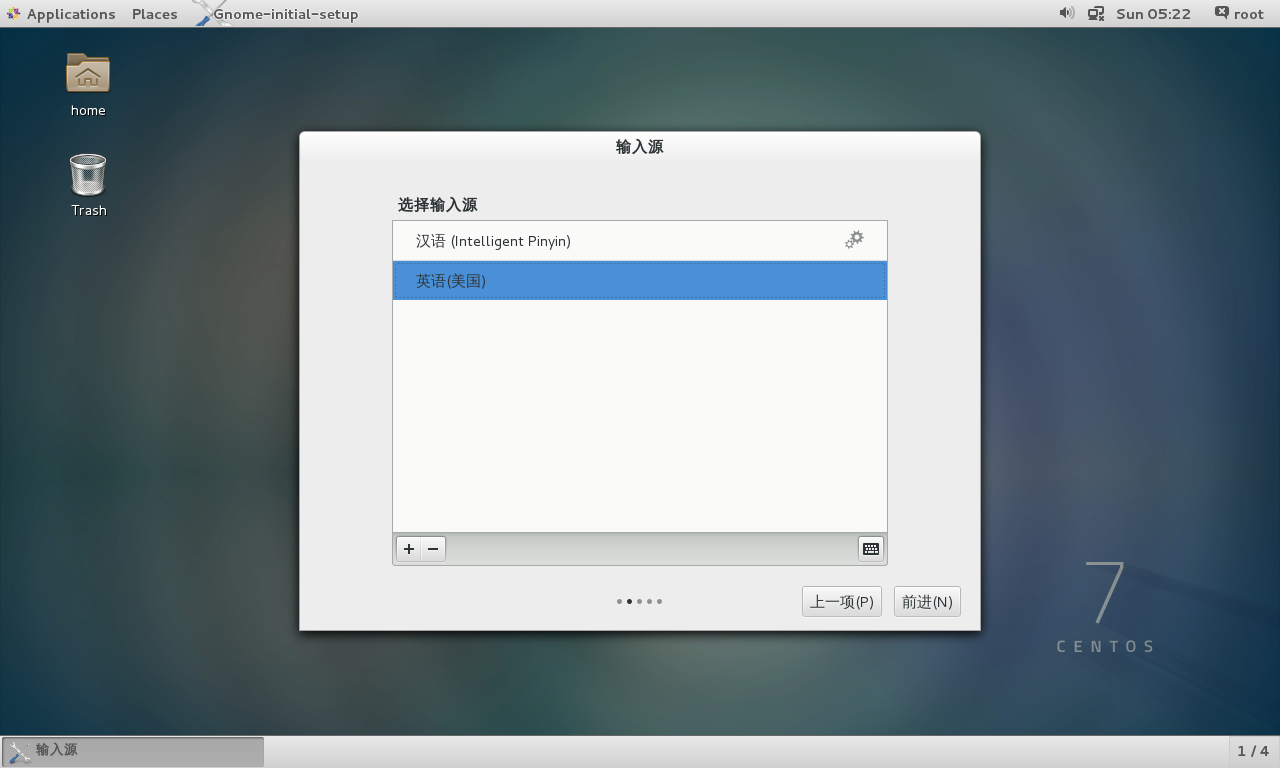Open the Applications menu
The image size is (1280, 768).
(62, 13)
